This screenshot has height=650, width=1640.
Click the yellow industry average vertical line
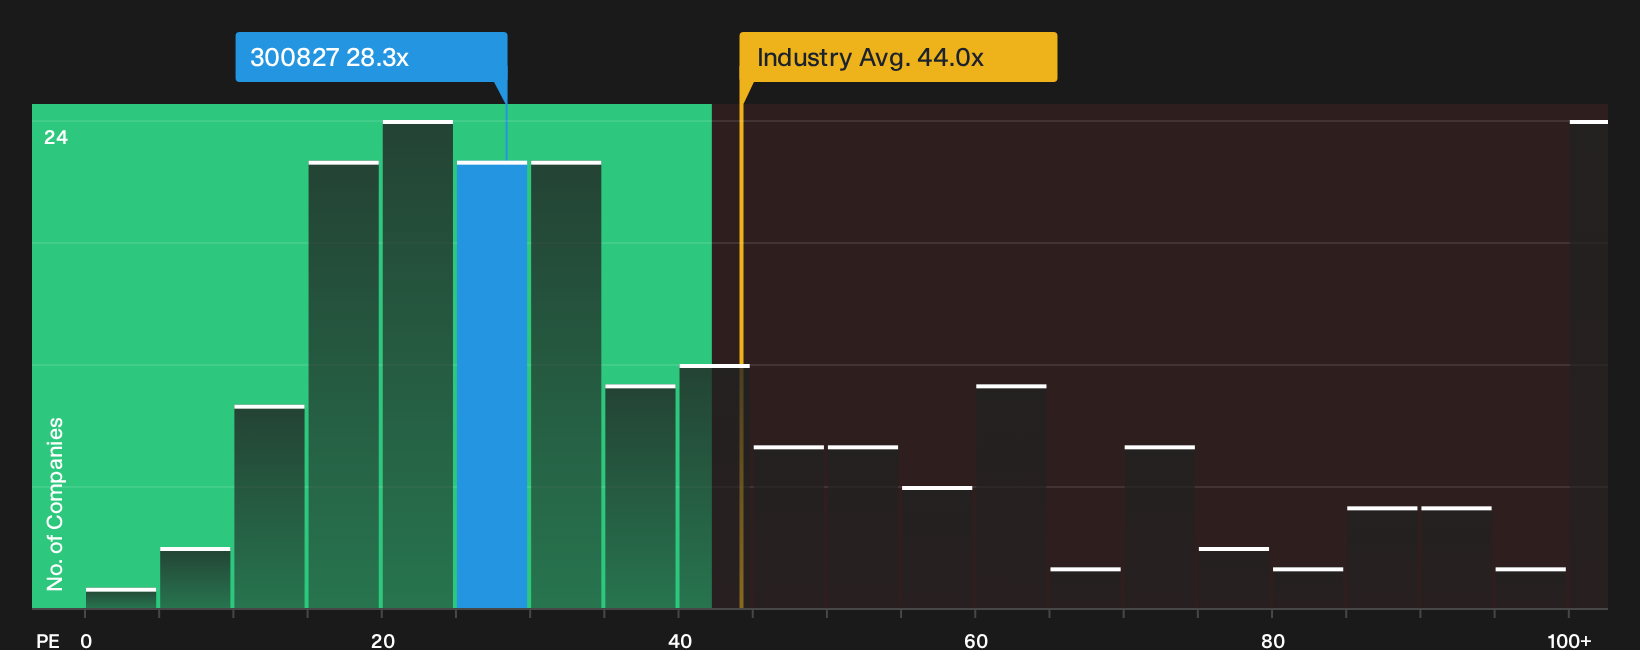click(741, 345)
